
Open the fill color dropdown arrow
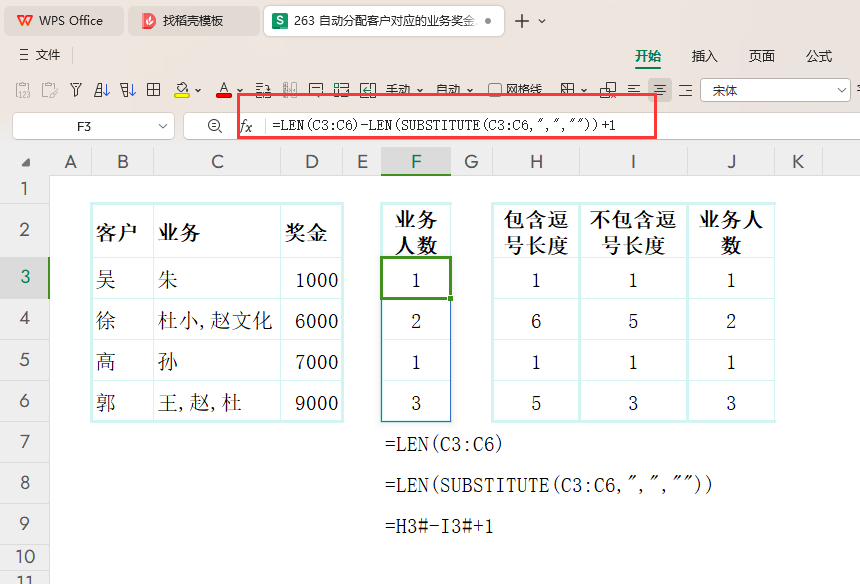(x=198, y=90)
